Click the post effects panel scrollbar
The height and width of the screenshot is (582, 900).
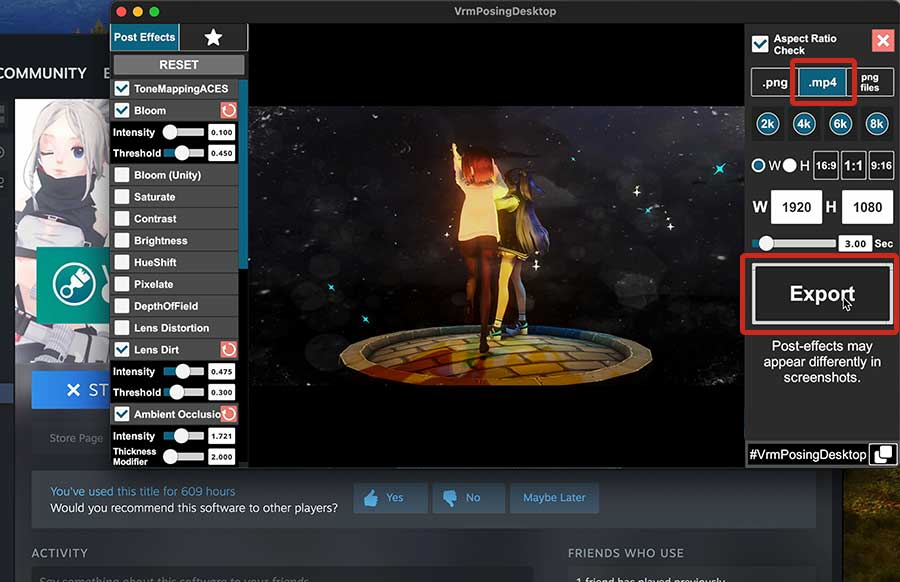243,174
